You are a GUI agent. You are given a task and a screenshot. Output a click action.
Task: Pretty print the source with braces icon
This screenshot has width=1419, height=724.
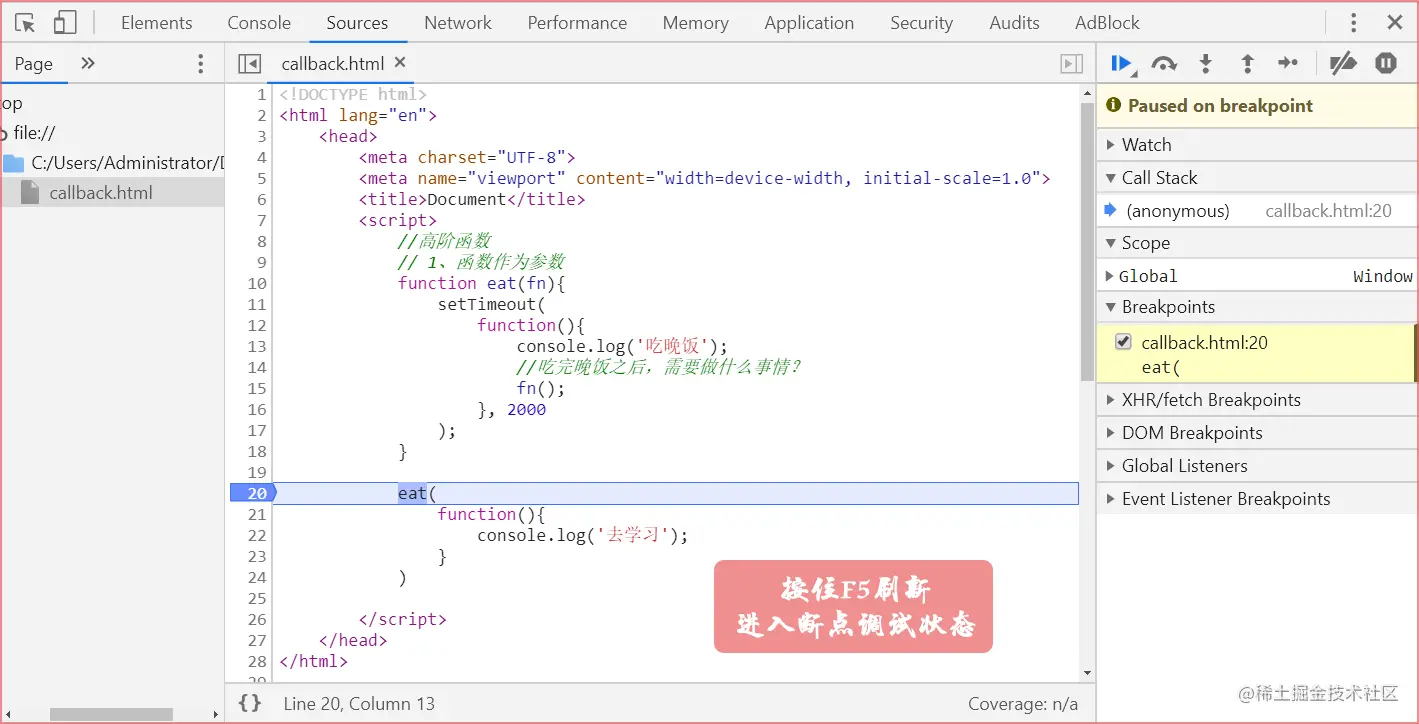250,703
